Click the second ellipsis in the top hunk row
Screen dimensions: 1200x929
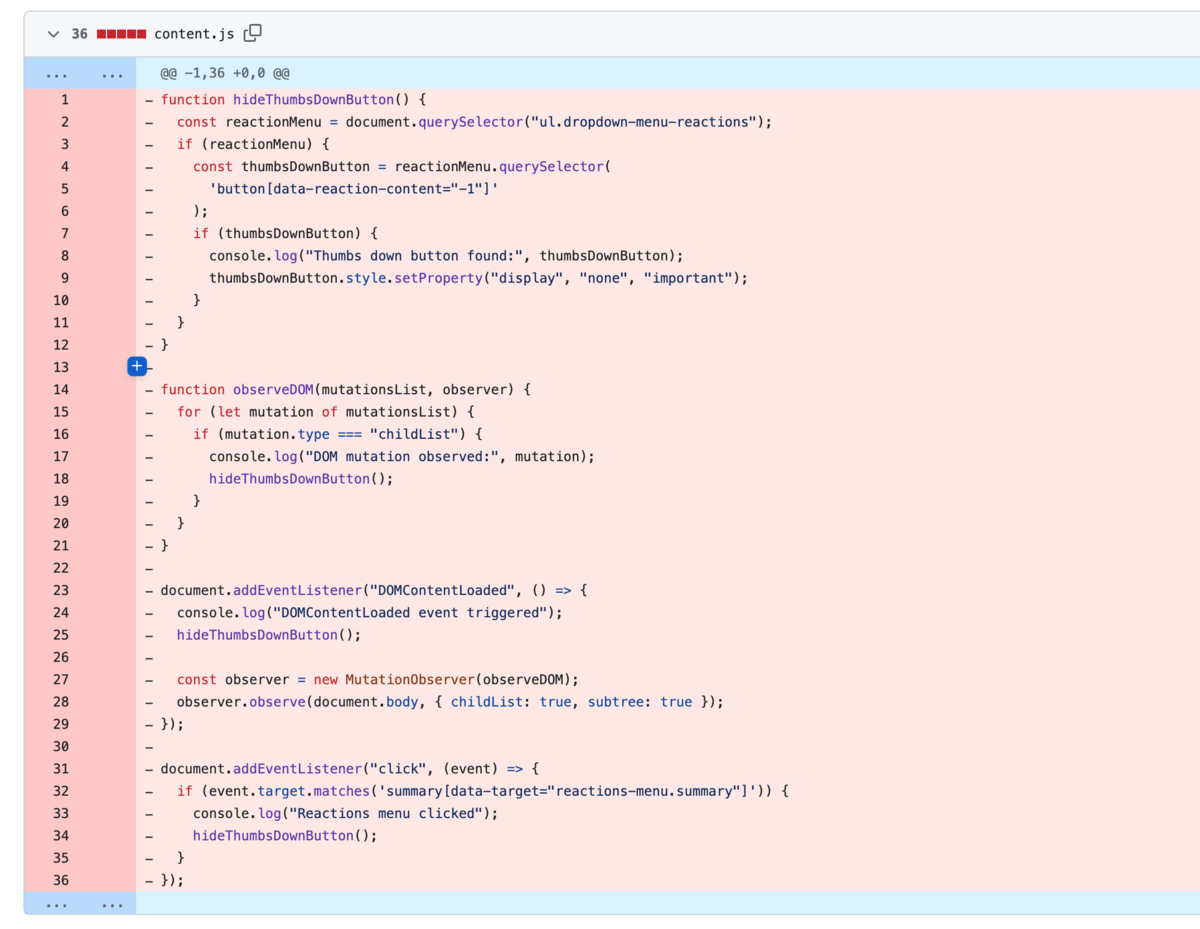112,72
